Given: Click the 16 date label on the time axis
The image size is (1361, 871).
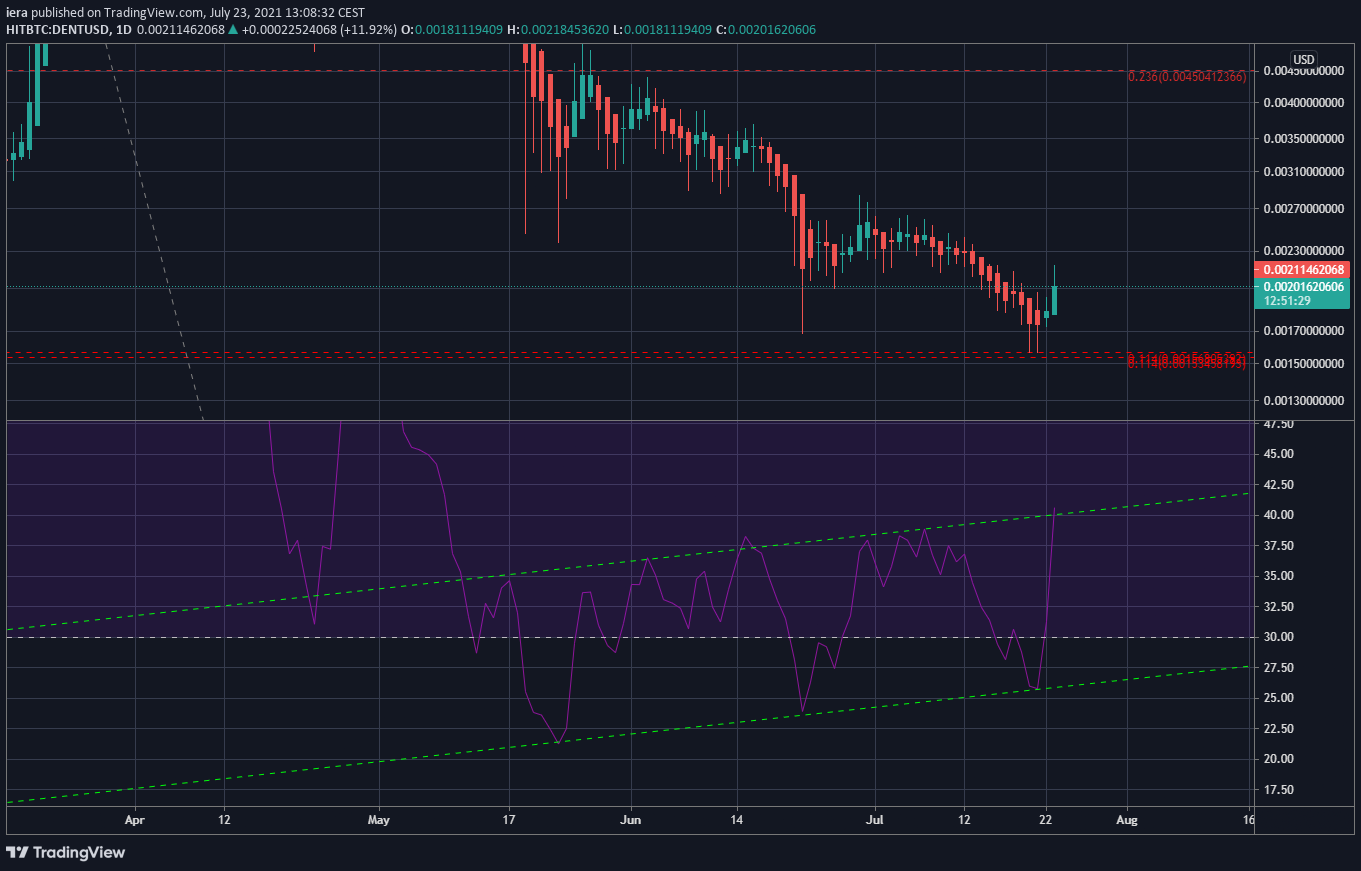Looking at the screenshot, I should point(1249,820).
